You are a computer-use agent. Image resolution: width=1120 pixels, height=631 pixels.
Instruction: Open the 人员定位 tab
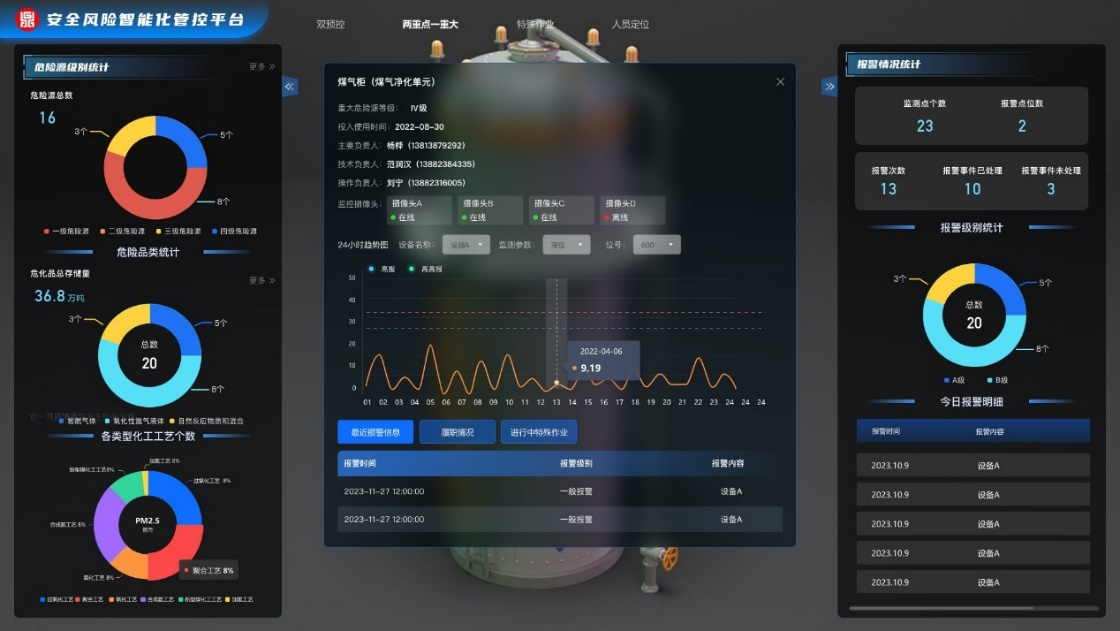630,24
